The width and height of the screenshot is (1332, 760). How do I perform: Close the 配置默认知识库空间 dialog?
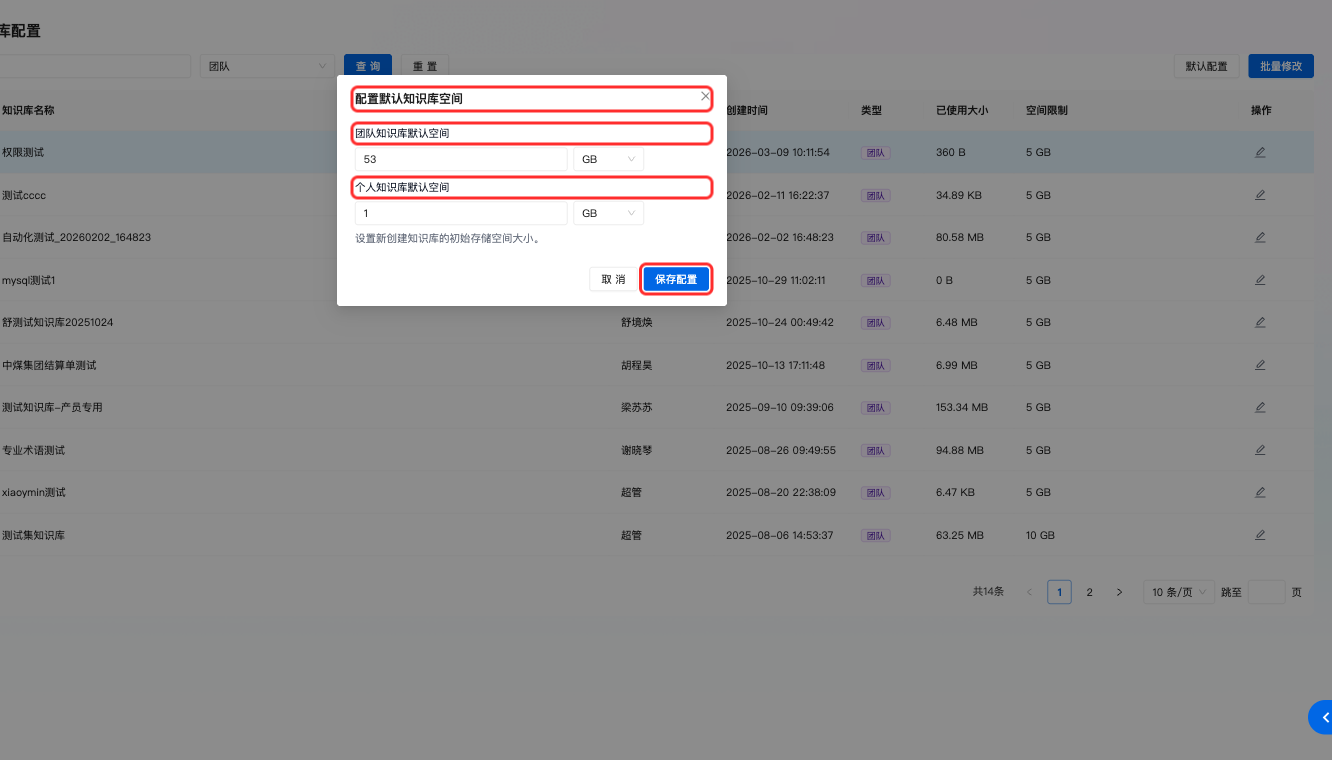(x=705, y=97)
